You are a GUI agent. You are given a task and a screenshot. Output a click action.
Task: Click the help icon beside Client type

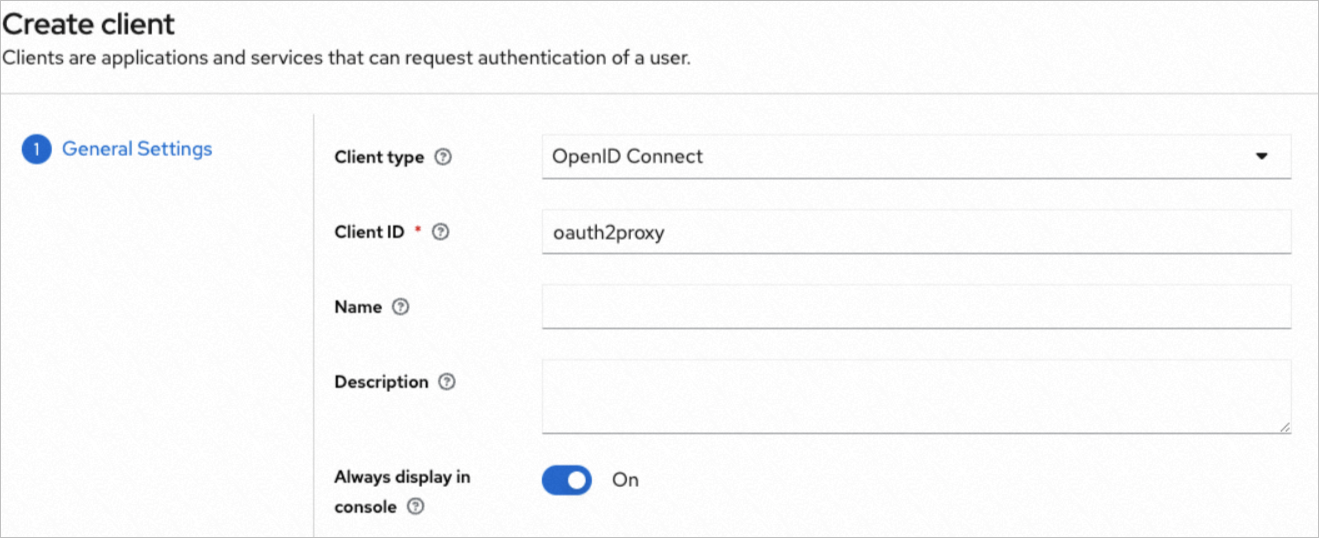[444, 157]
